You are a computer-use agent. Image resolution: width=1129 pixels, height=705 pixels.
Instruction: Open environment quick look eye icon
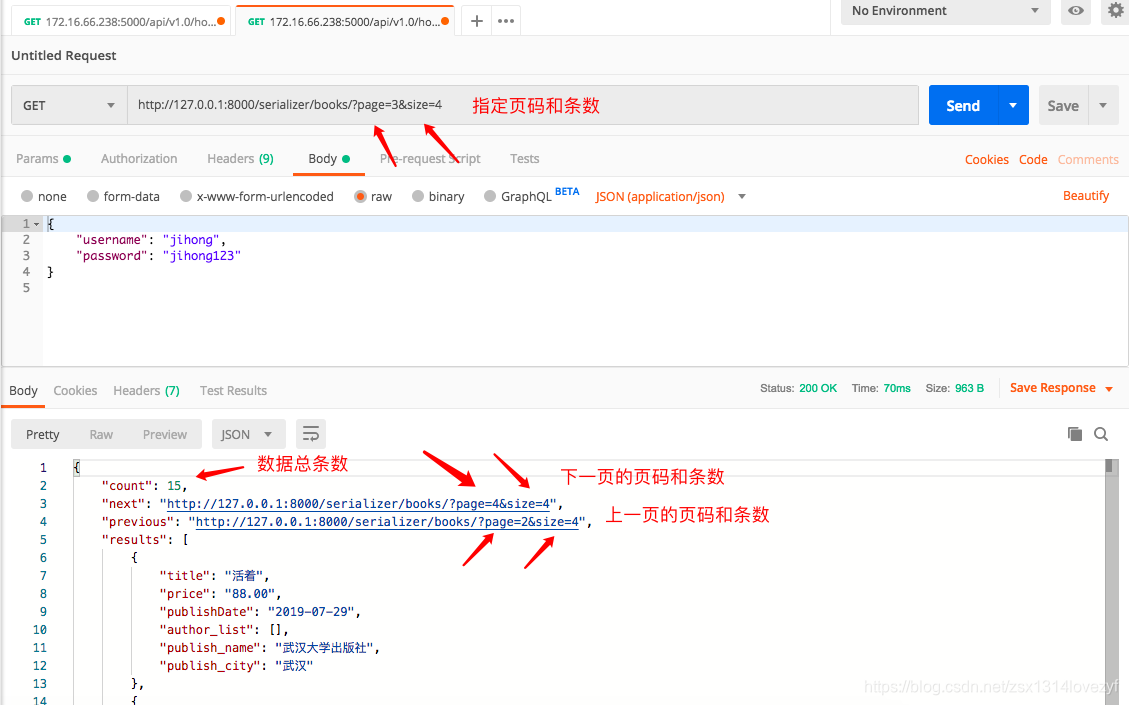(1076, 11)
